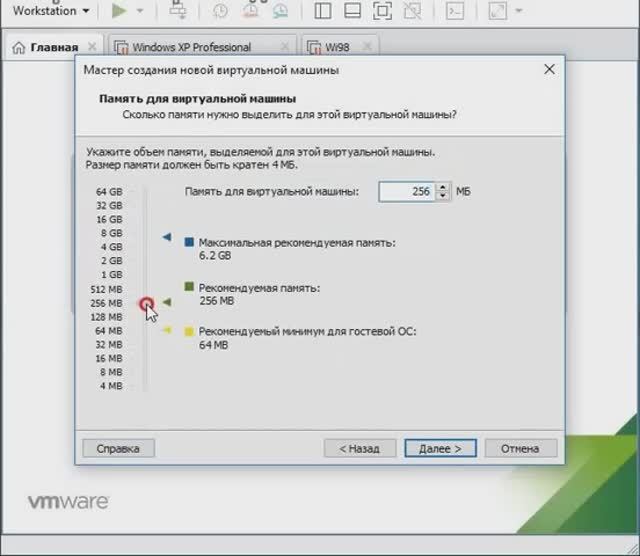Click the 6.2 GB maximum memory value
The width and height of the screenshot is (640, 556).
pos(215,256)
